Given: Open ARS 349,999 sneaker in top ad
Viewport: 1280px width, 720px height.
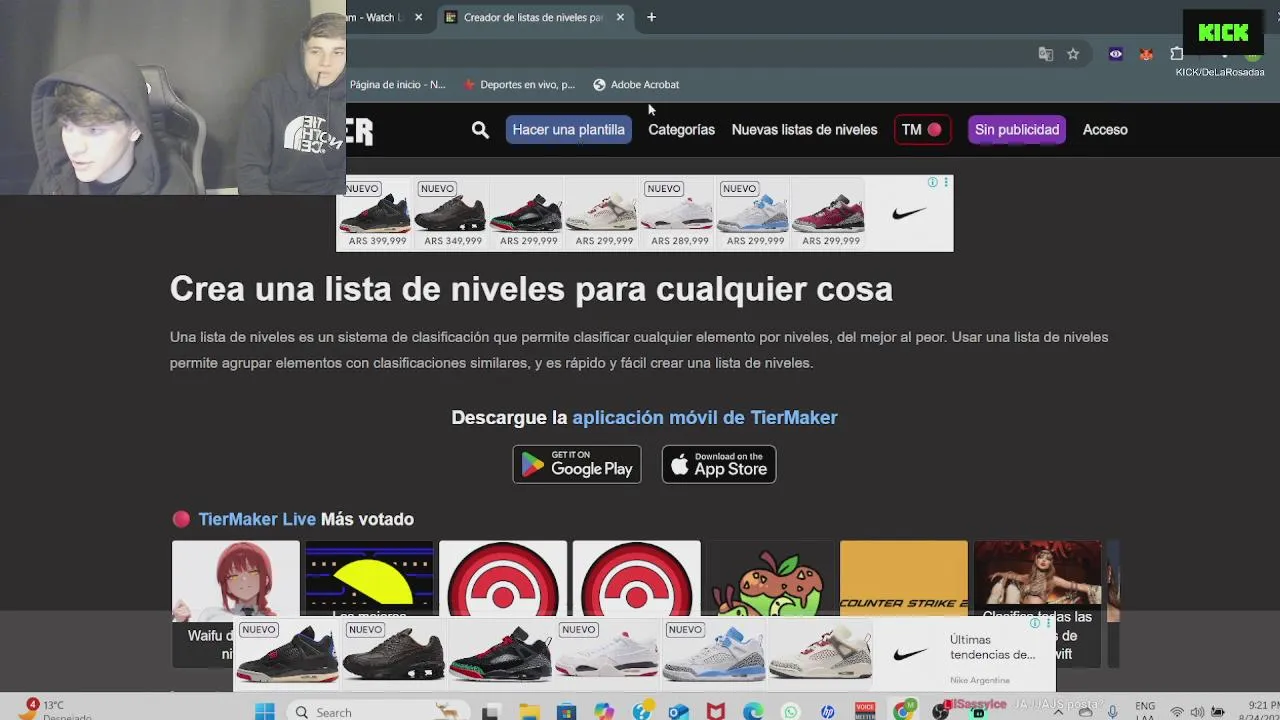Looking at the screenshot, I should coord(452,213).
